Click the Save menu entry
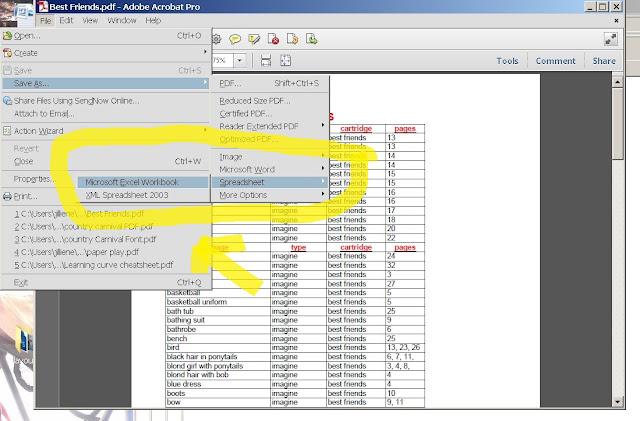This screenshot has height=421, width=640. 106,71
